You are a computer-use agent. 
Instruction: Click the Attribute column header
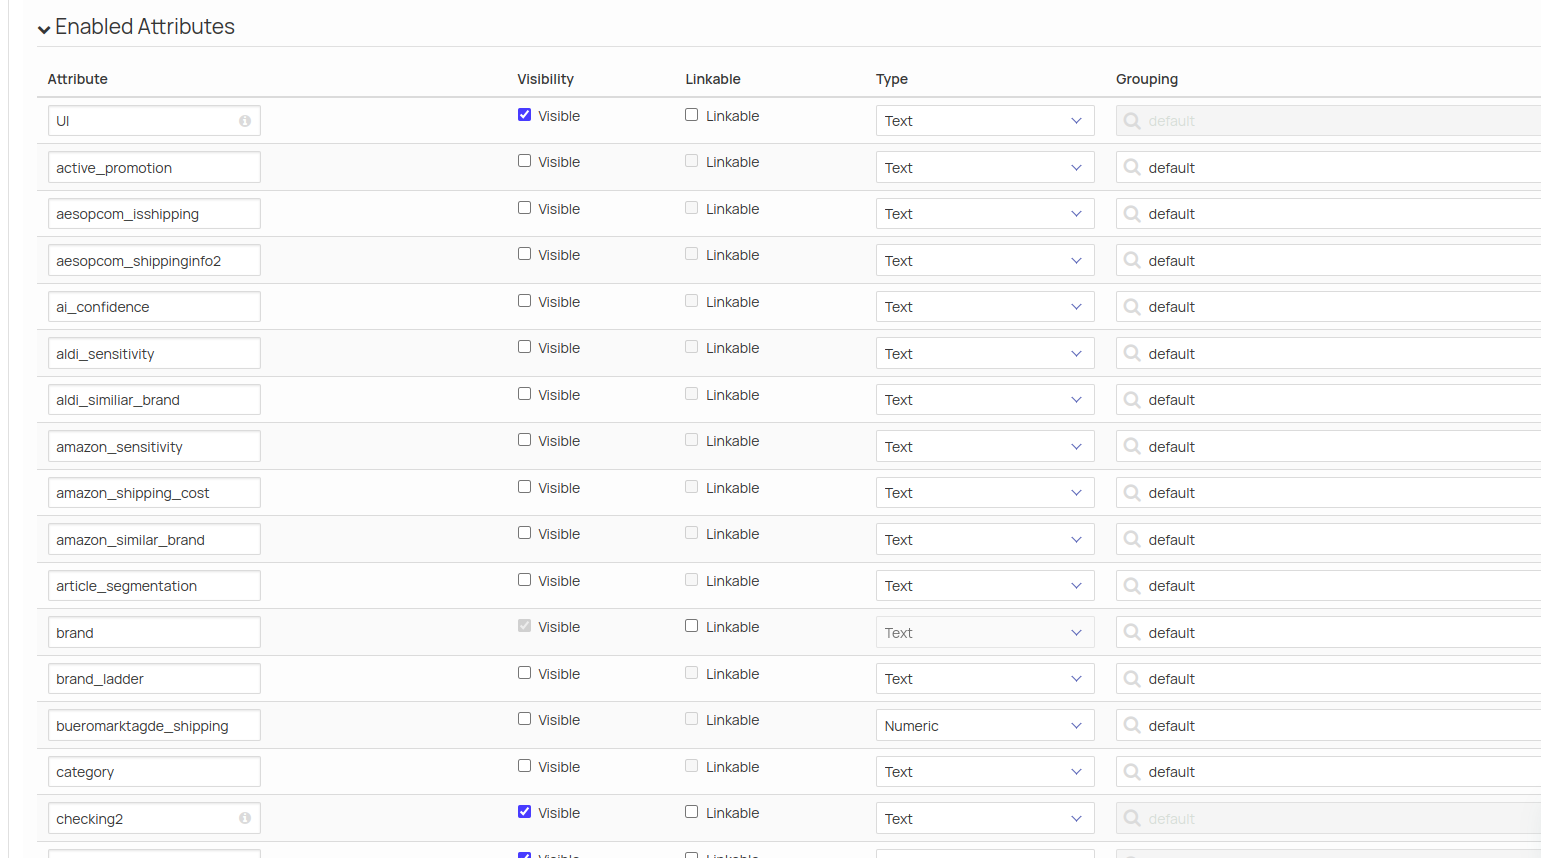point(77,79)
